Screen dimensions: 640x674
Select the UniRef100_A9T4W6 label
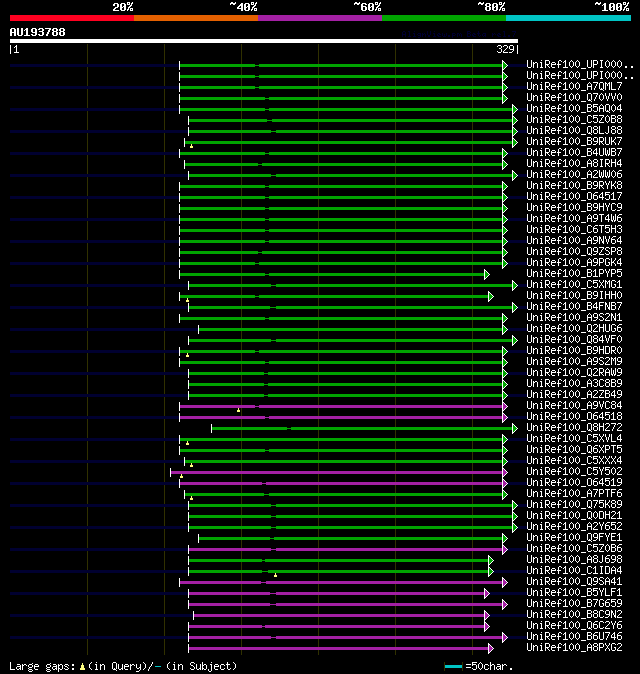coord(574,218)
